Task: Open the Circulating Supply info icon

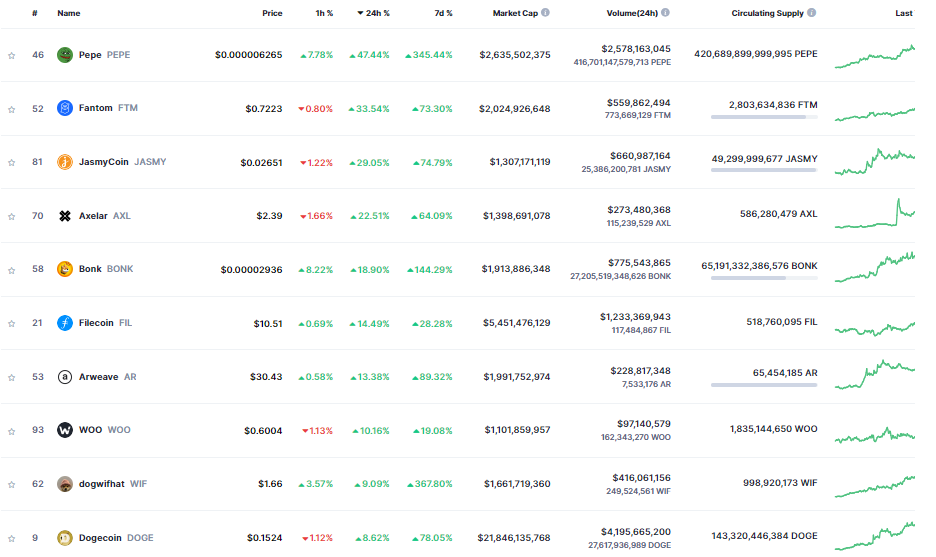Action: click(811, 13)
